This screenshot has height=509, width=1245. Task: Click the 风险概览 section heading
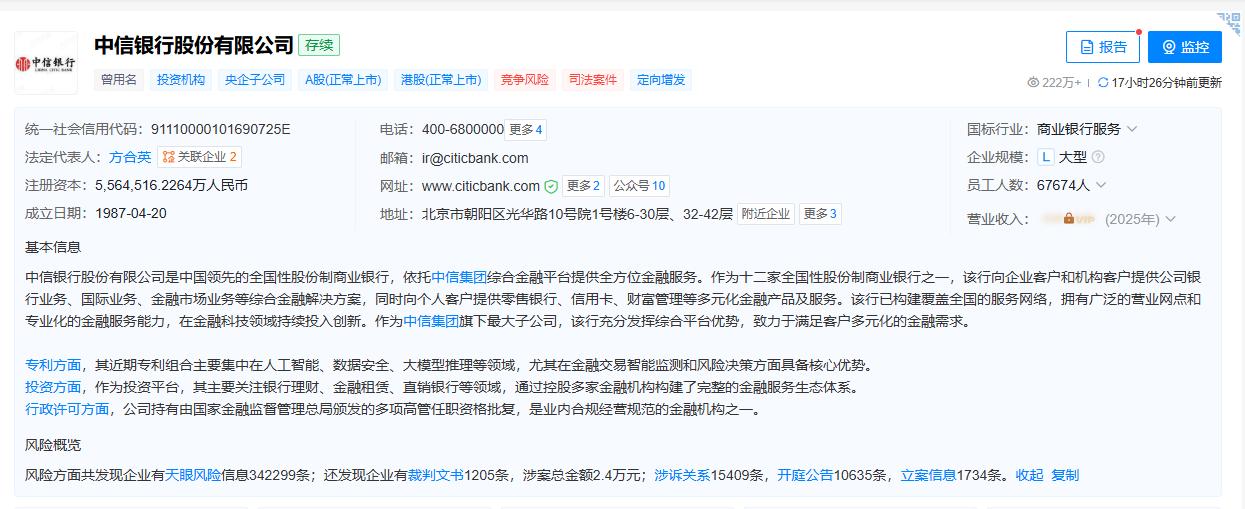tap(53, 445)
